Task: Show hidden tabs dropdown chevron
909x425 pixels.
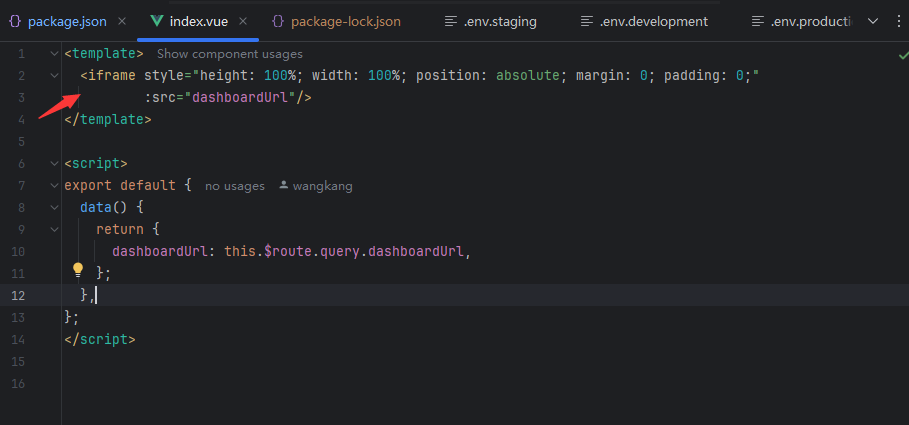Action: click(873, 21)
